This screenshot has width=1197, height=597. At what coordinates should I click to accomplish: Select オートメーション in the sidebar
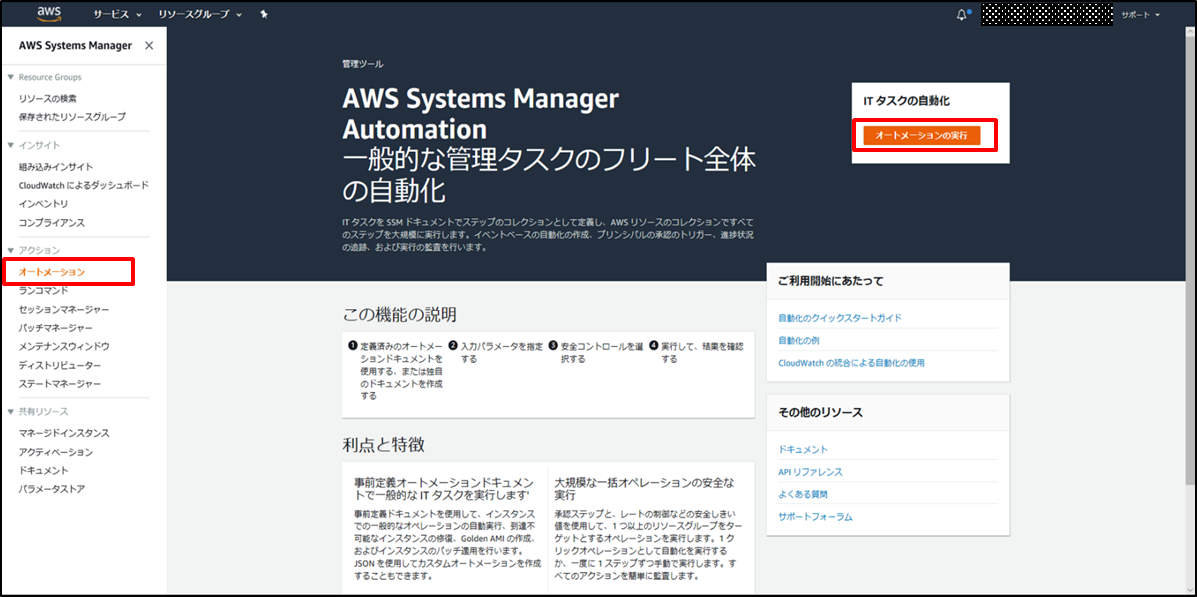coord(52,272)
